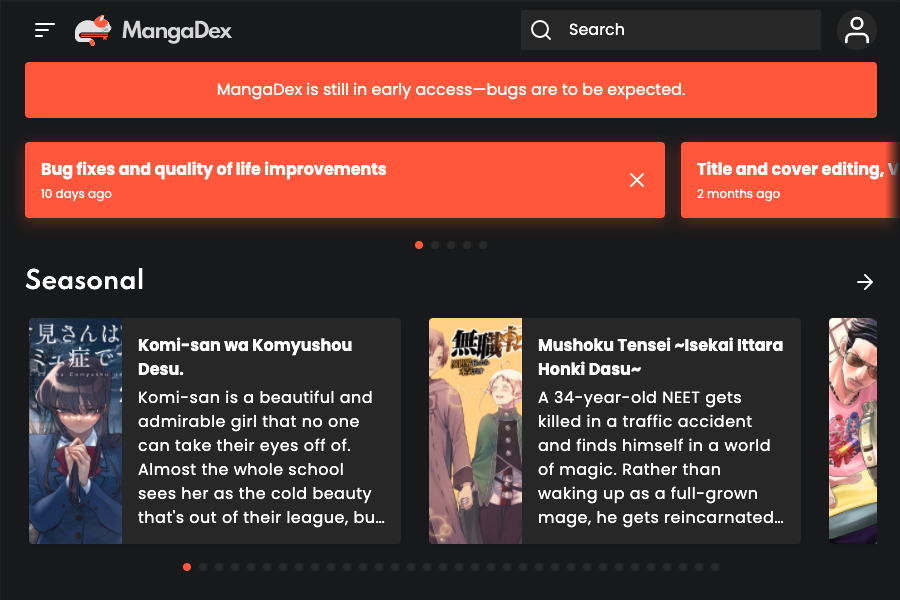
Task: Select second Seasonal carousel dot
Action: point(203,567)
